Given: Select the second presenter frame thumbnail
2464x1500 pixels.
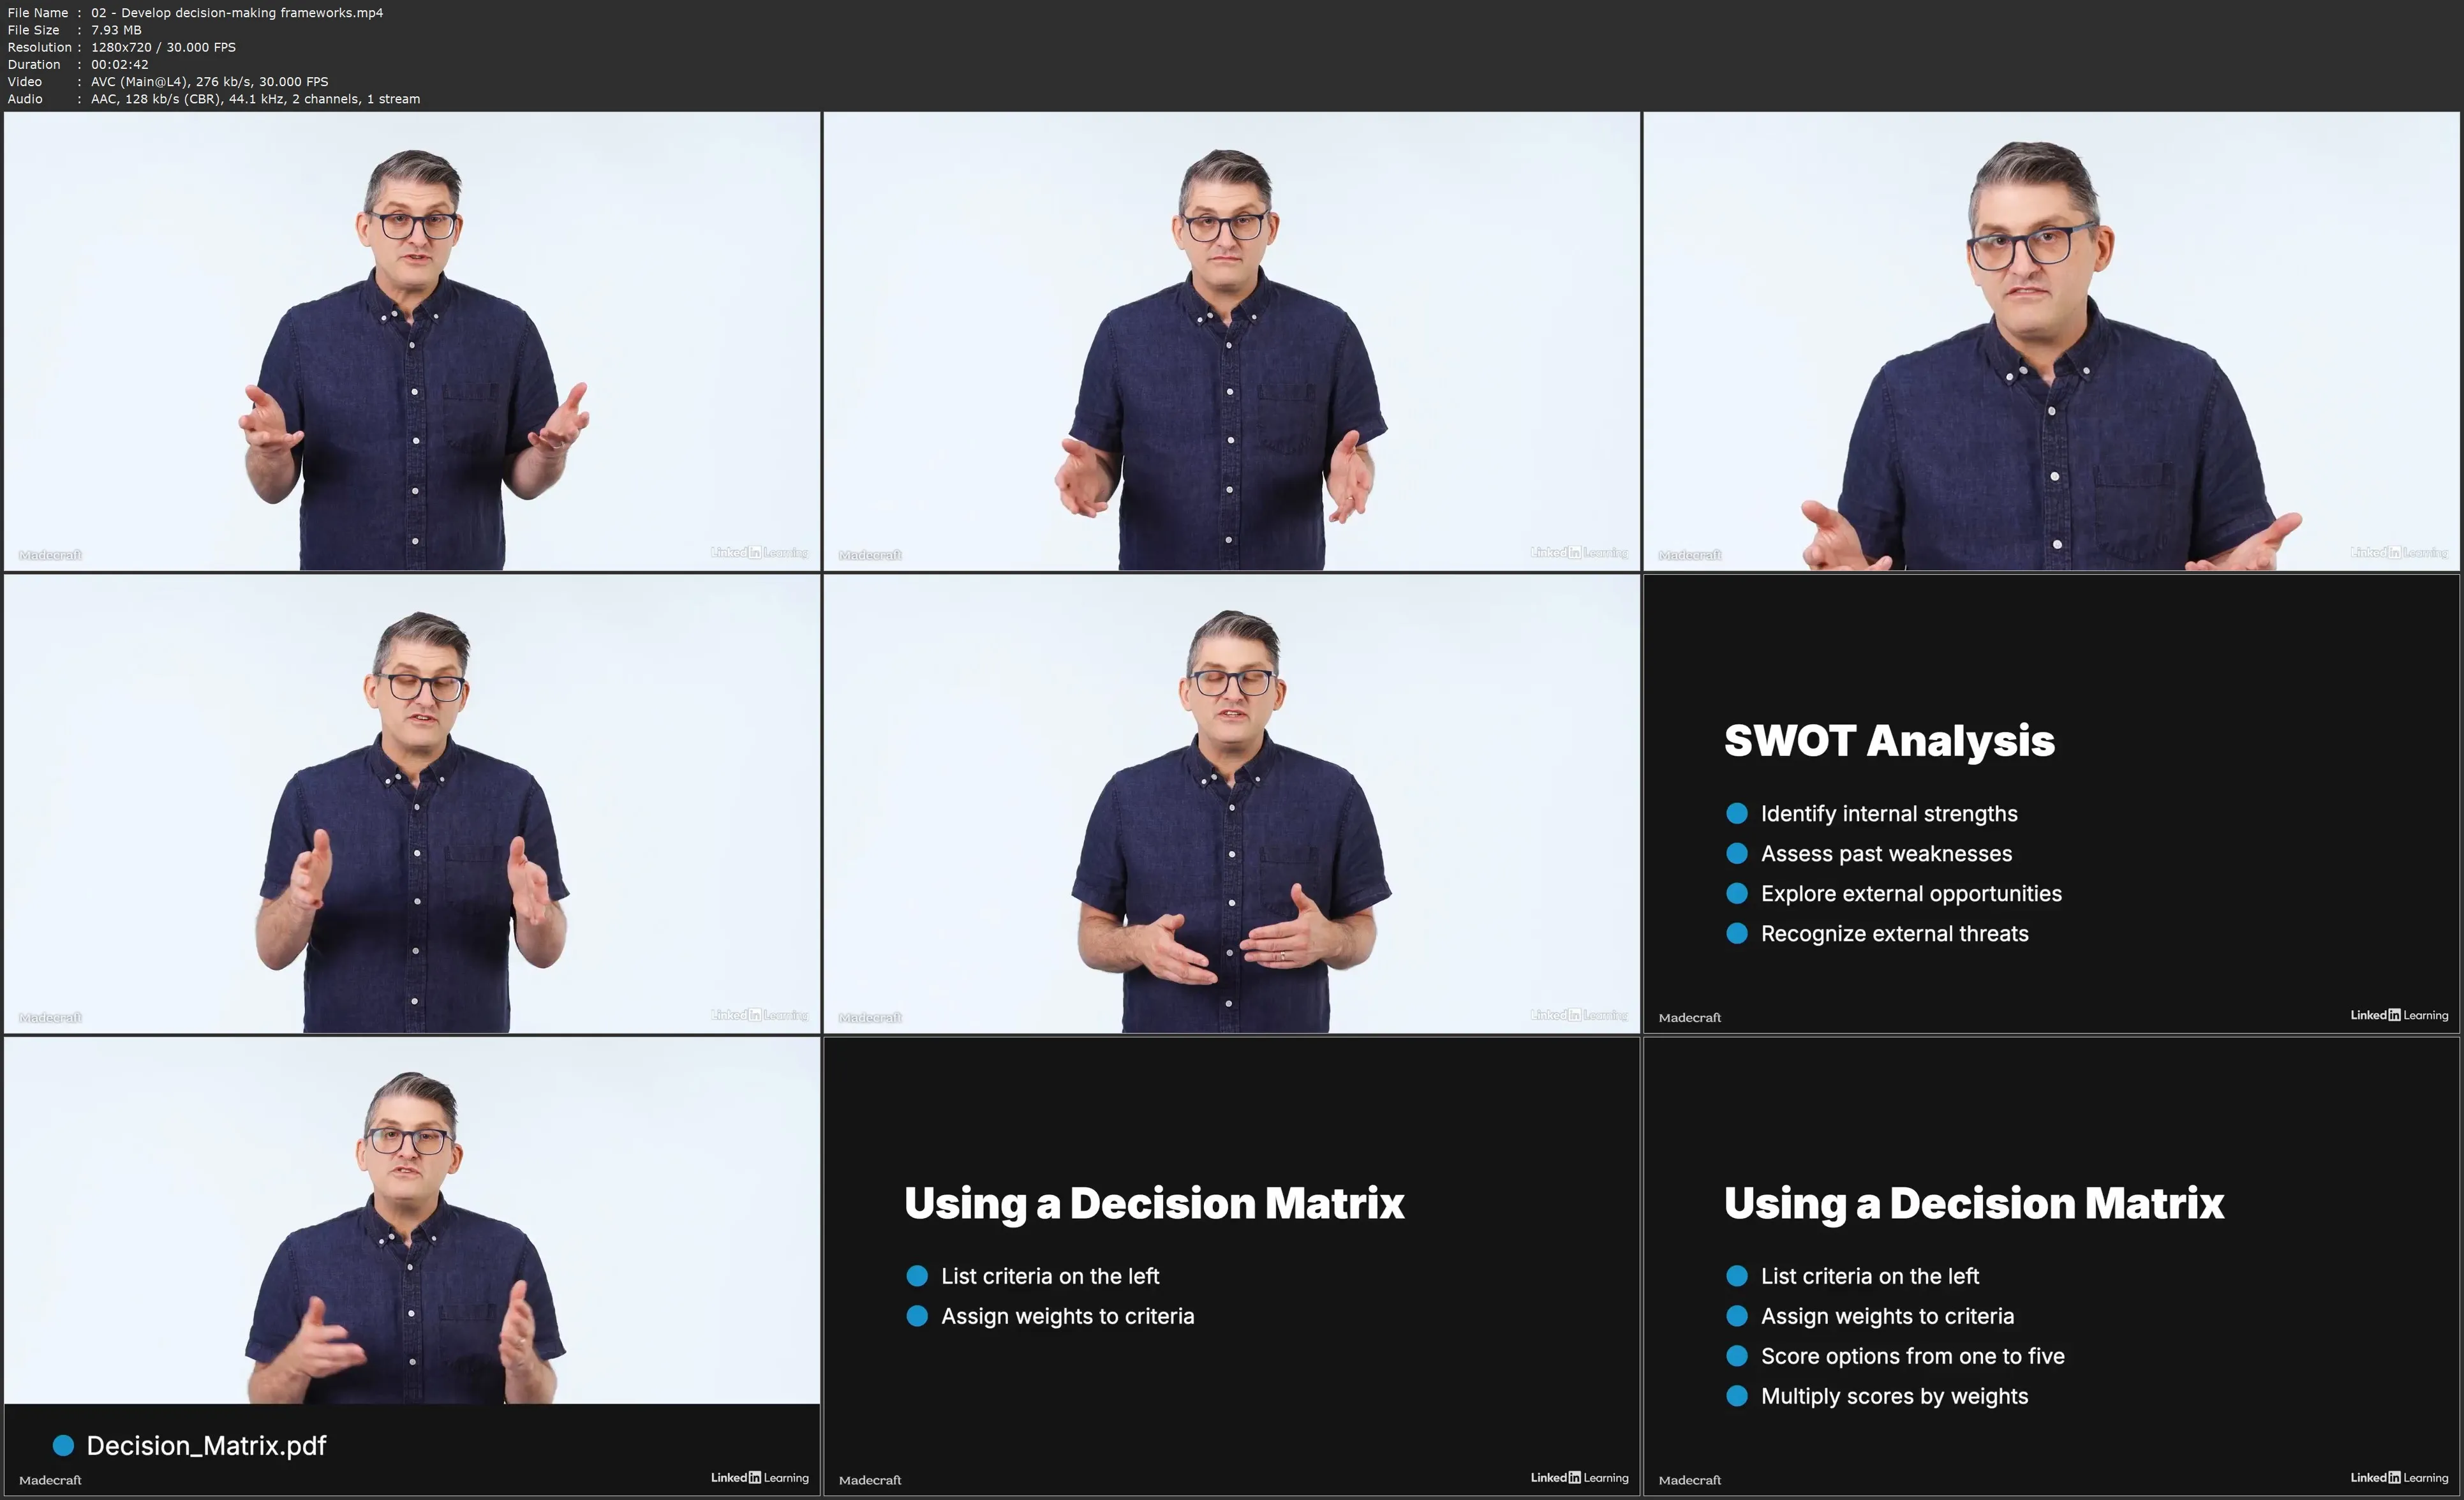Looking at the screenshot, I should click(1231, 341).
